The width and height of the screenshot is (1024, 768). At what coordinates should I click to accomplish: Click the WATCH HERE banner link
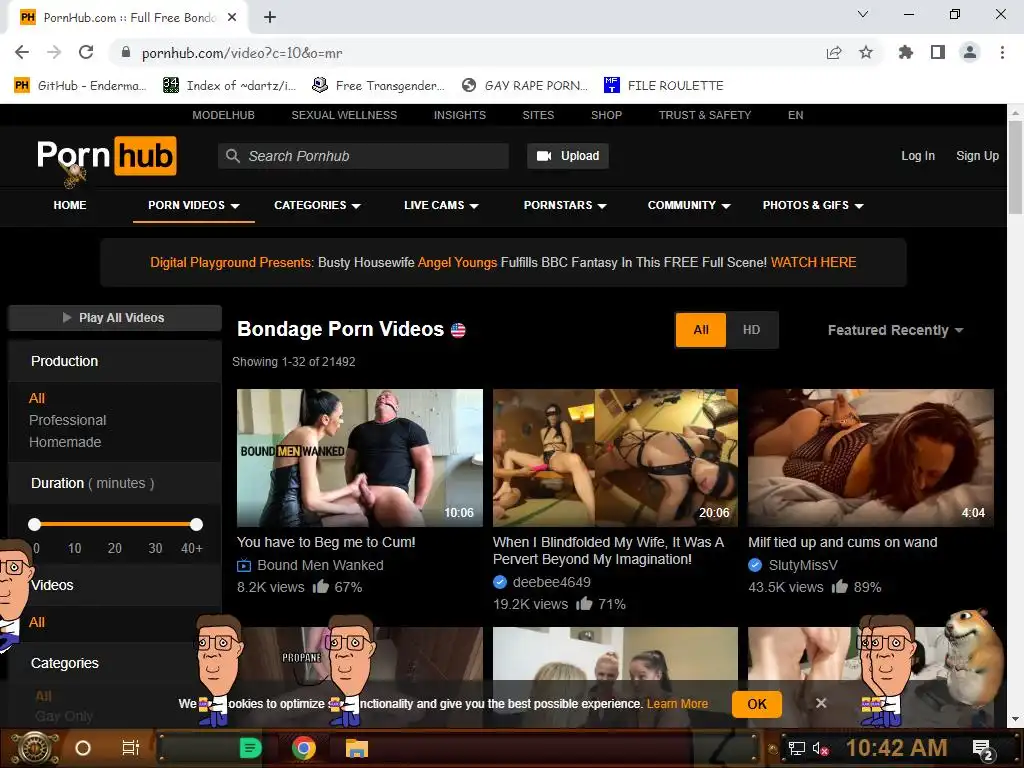(x=813, y=263)
